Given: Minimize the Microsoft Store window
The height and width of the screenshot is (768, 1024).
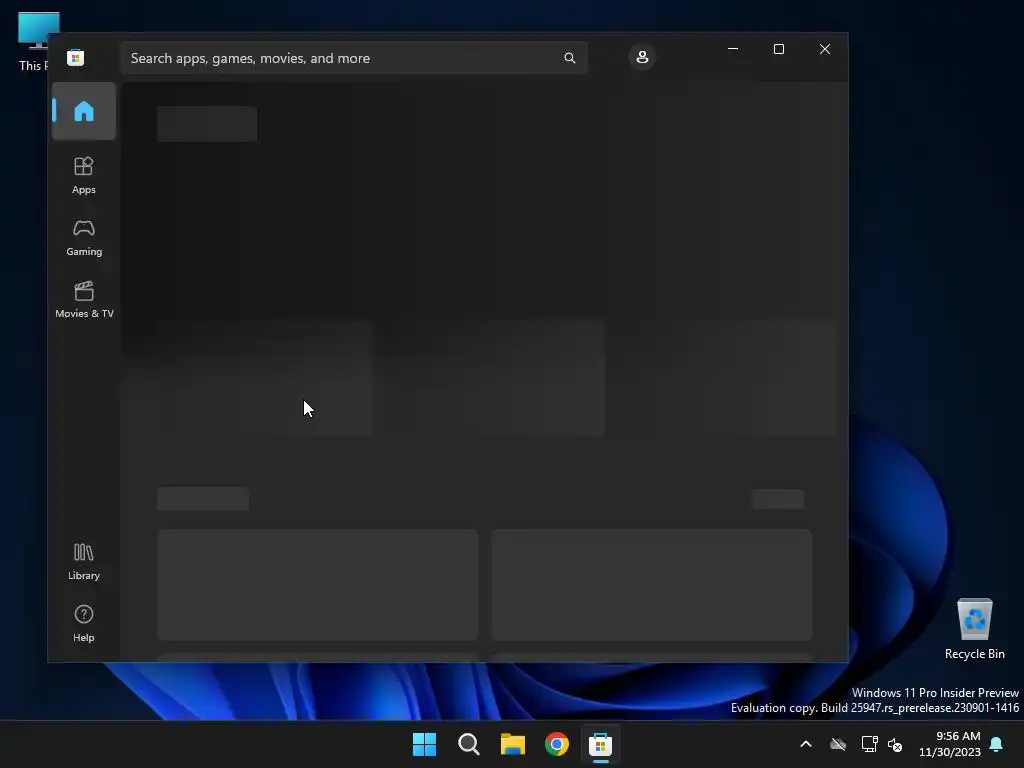Looking at the screenshot, I should tap(733, 49).
